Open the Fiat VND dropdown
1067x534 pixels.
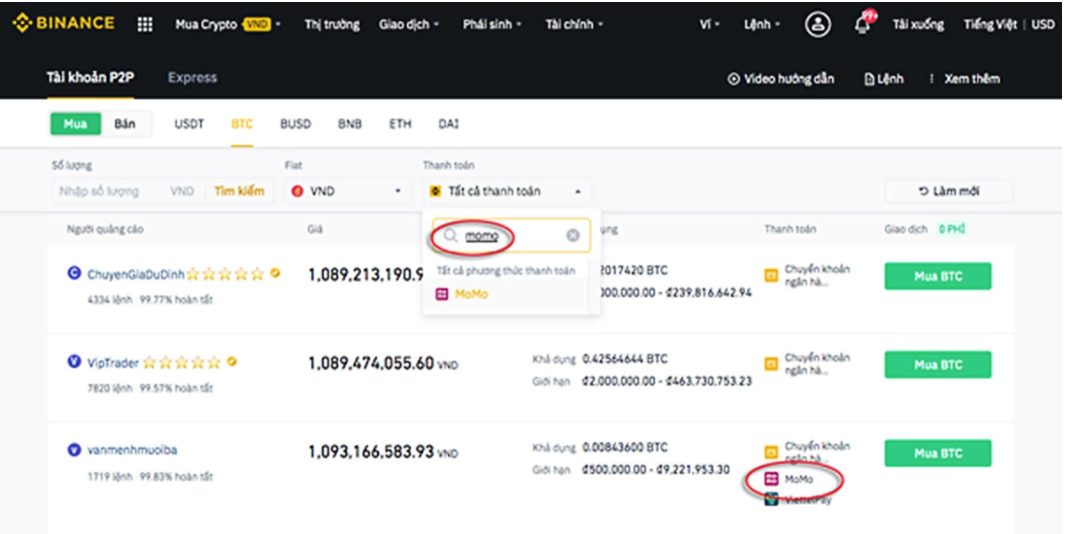point(348,191)
